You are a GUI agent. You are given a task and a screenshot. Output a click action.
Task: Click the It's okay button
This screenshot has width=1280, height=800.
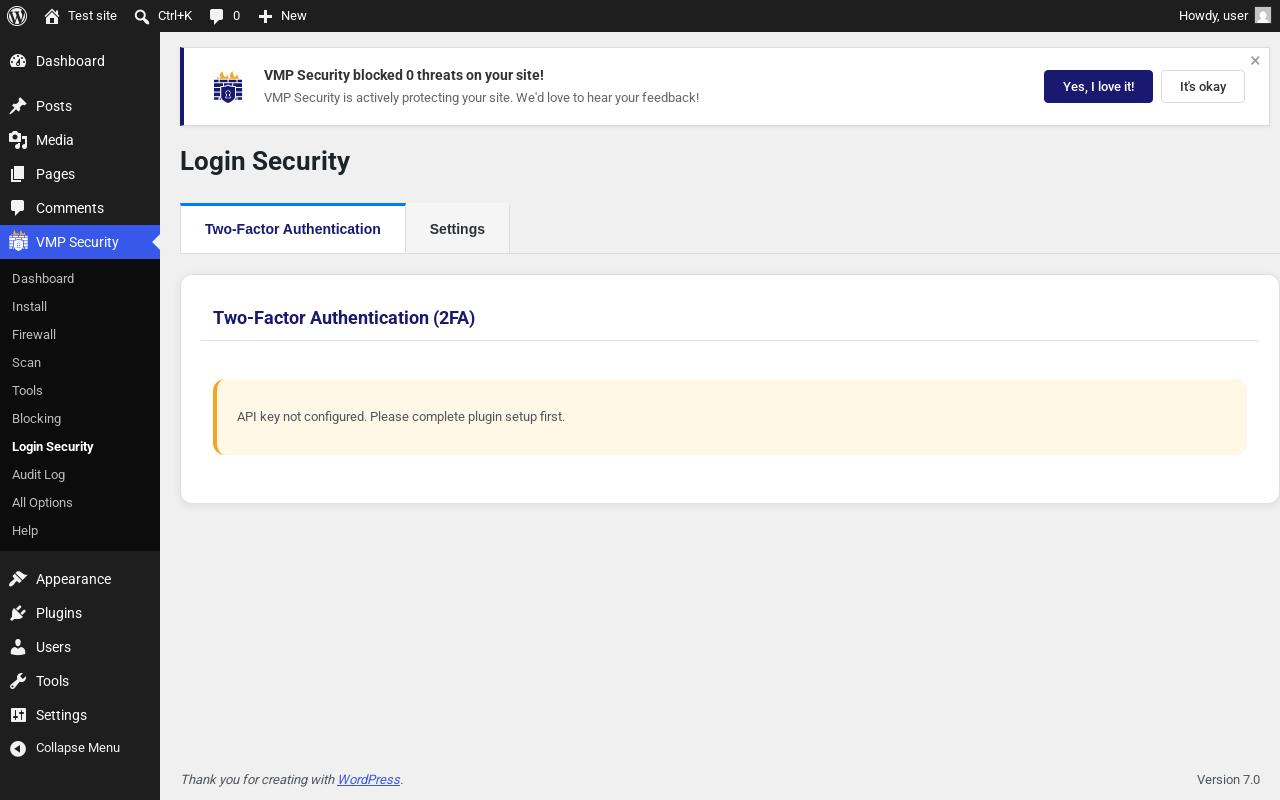1203,87
